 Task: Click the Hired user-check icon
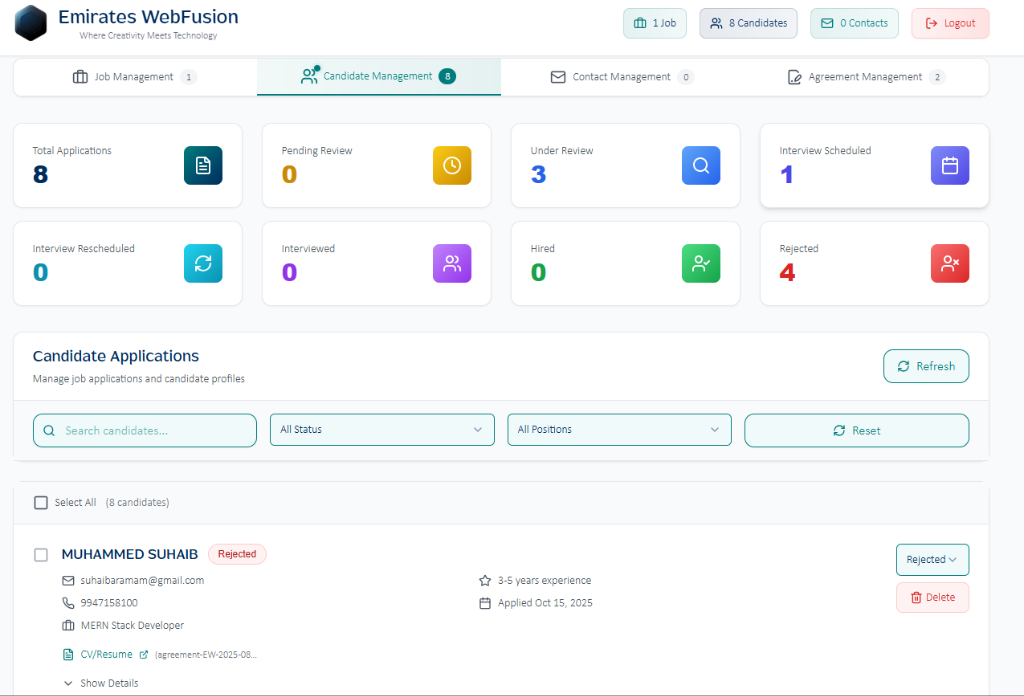(701, 264)
